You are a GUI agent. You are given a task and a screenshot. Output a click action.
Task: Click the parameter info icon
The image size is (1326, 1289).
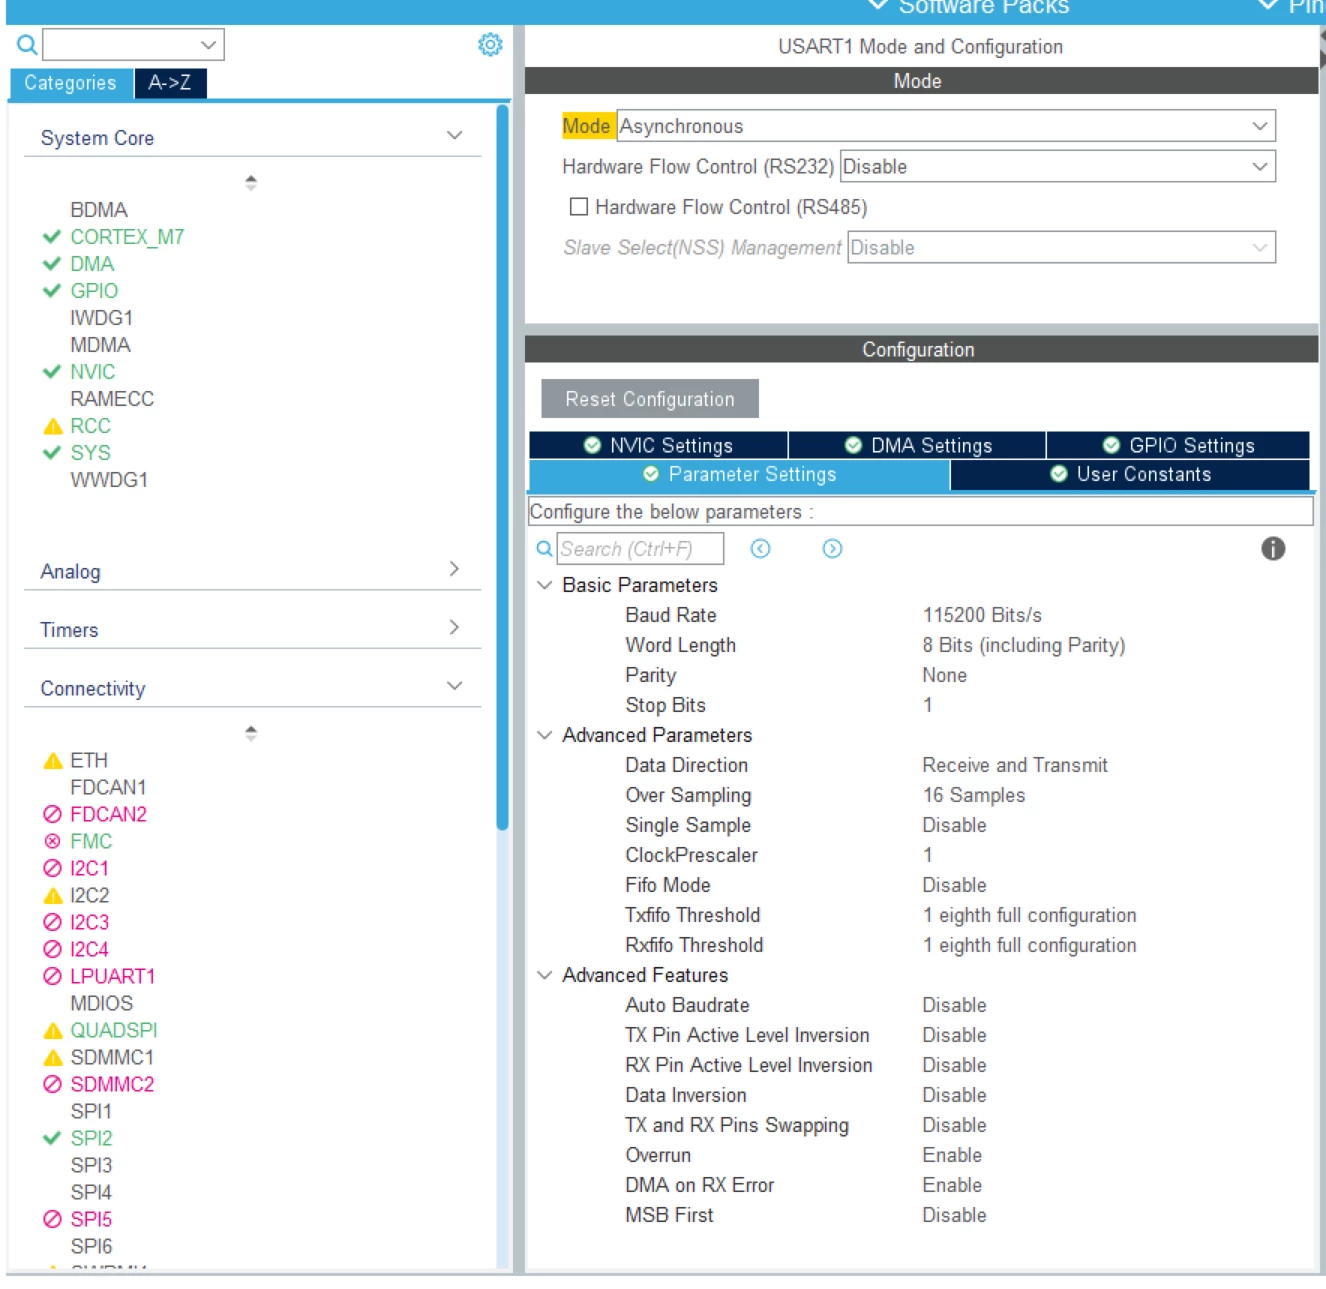point(1272,548)
